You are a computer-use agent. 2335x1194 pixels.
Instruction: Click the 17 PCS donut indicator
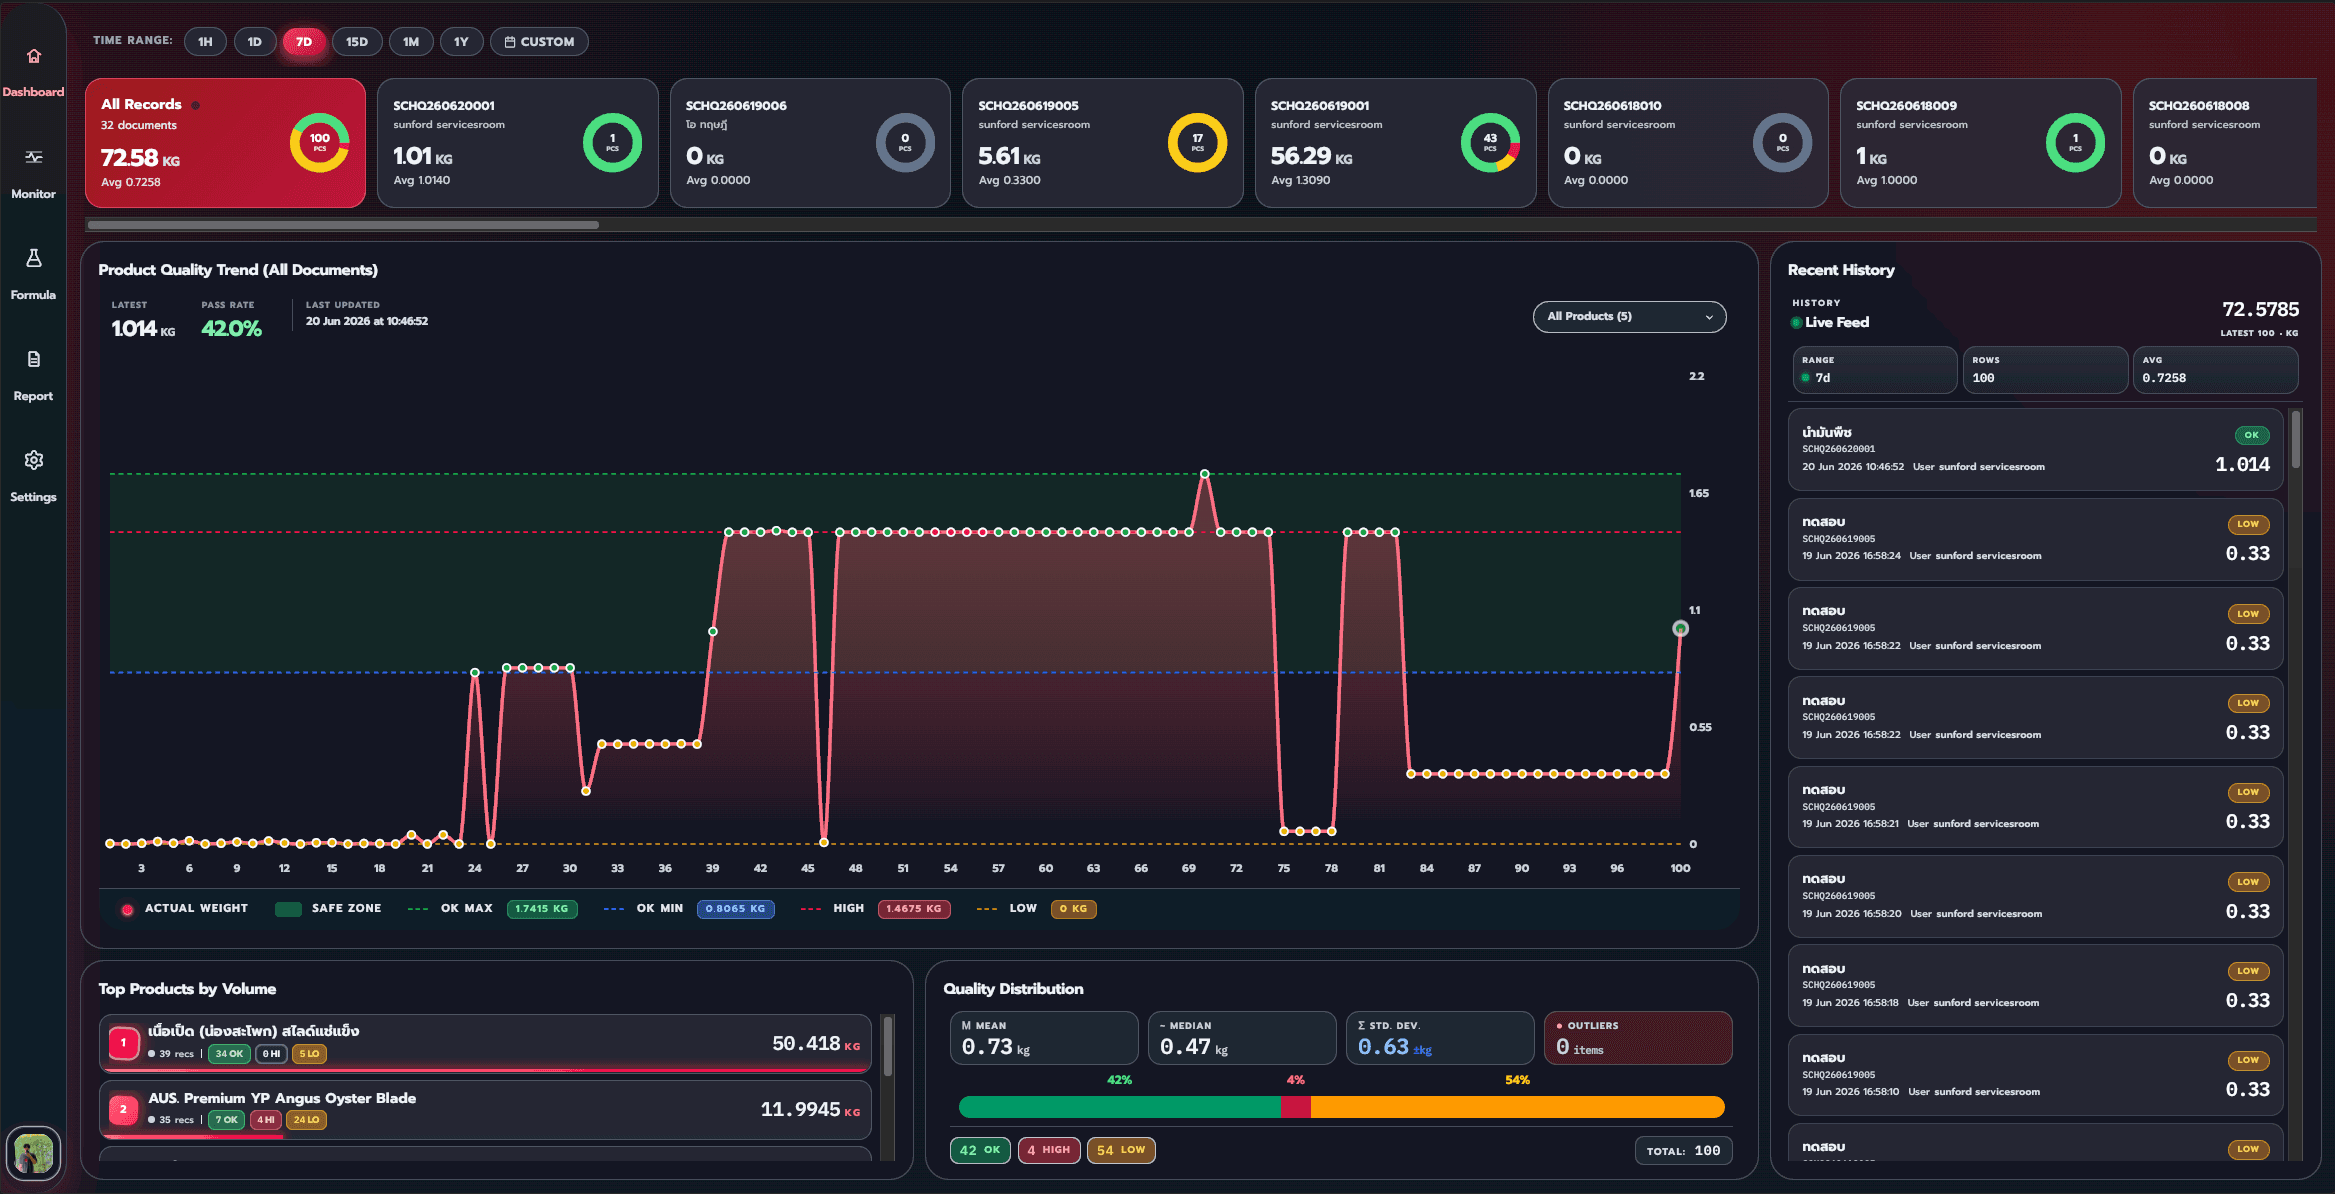(1198, 143)
